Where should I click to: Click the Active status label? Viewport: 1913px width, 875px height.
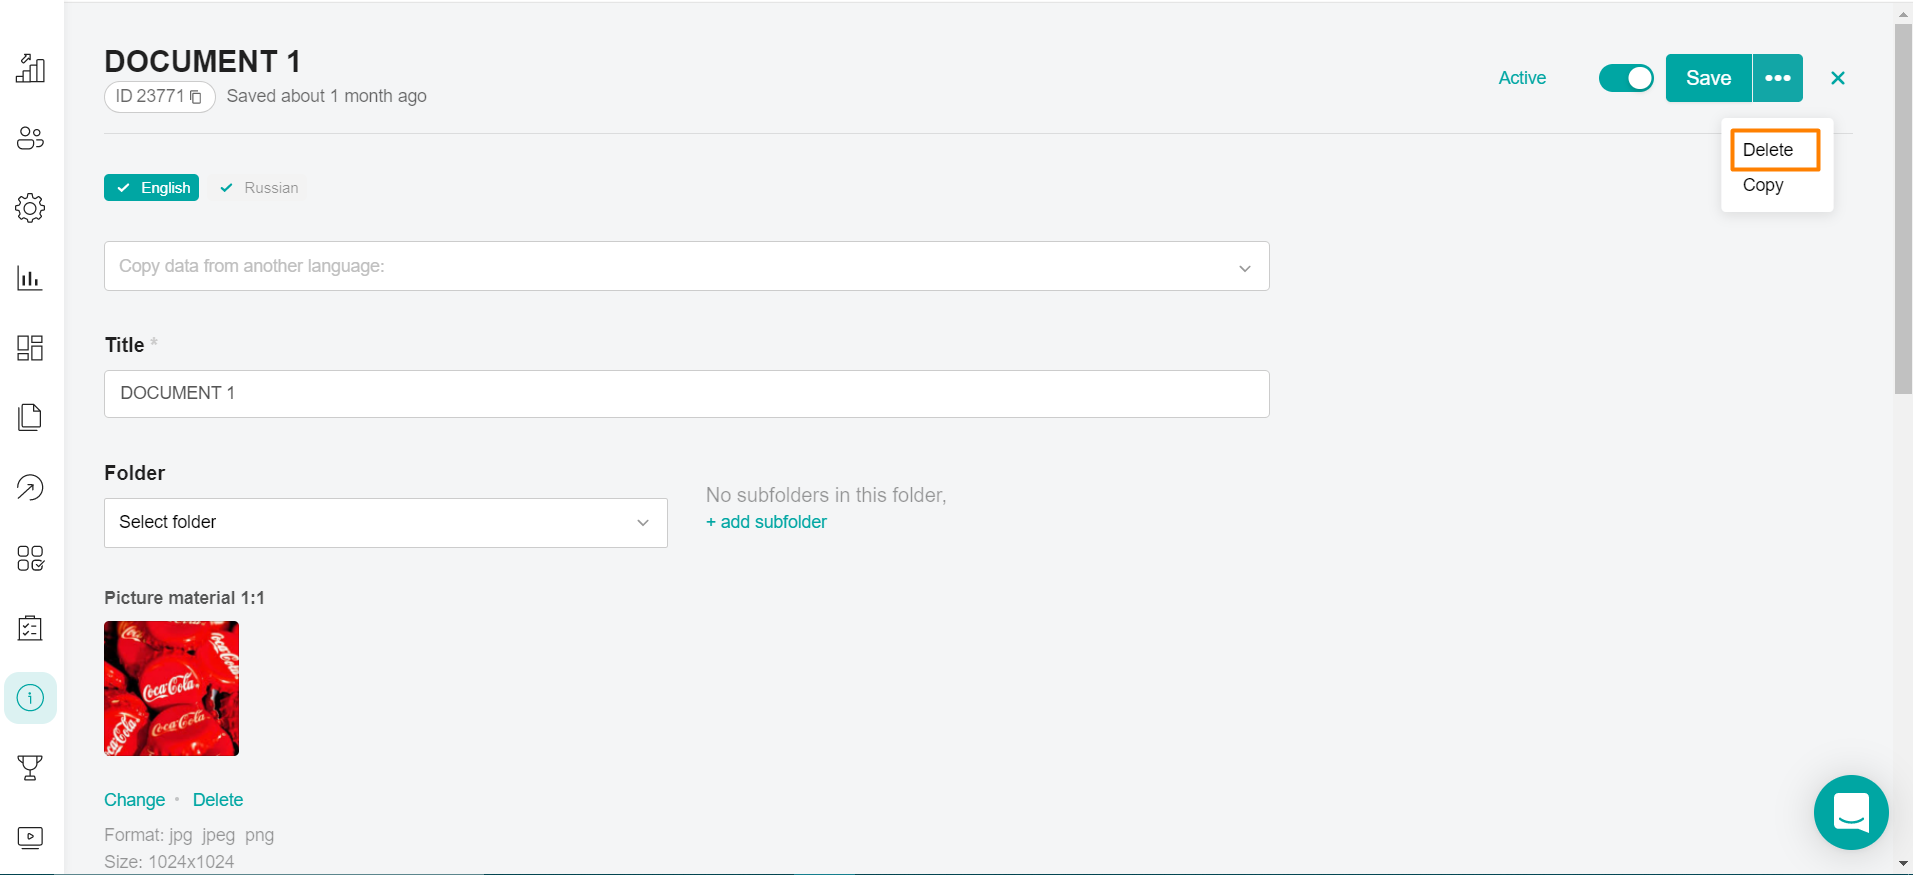pyautogui.click(x=1522, y=78)
